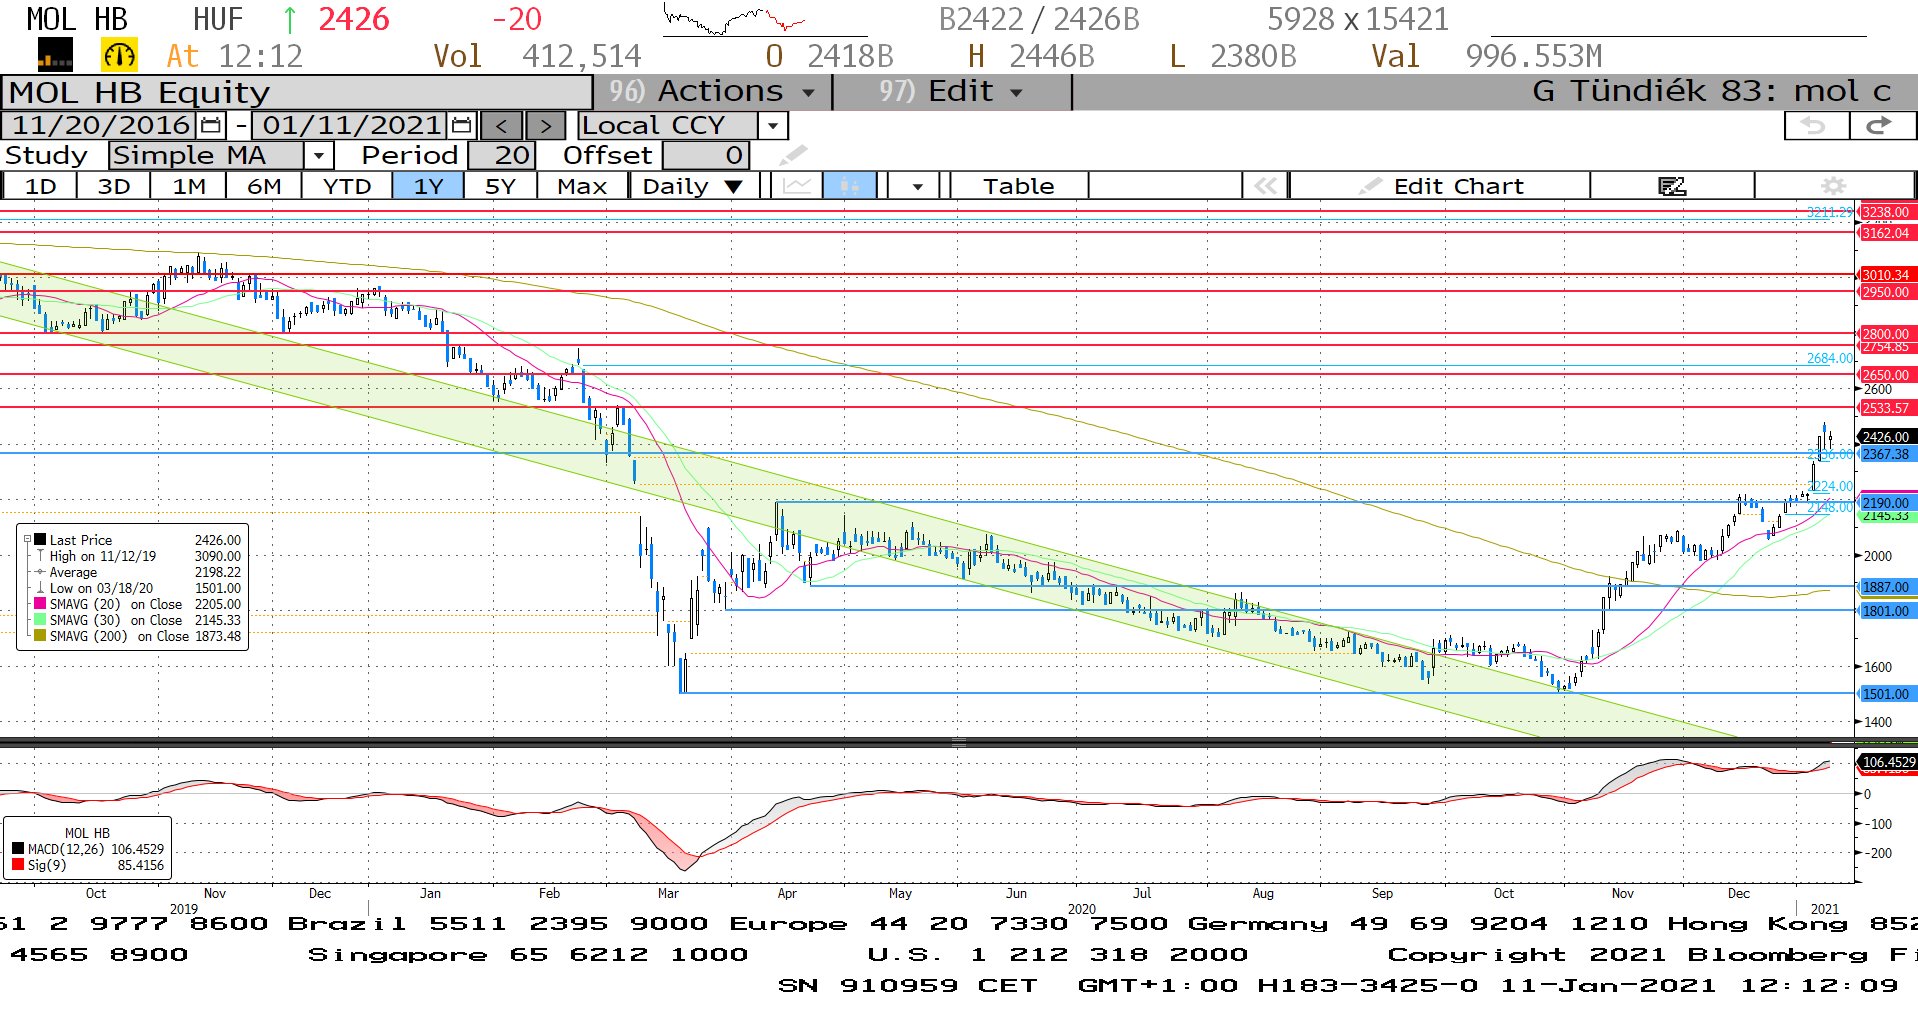
Task: Click the 1501.00 support level label
Action: [1886, 694]
